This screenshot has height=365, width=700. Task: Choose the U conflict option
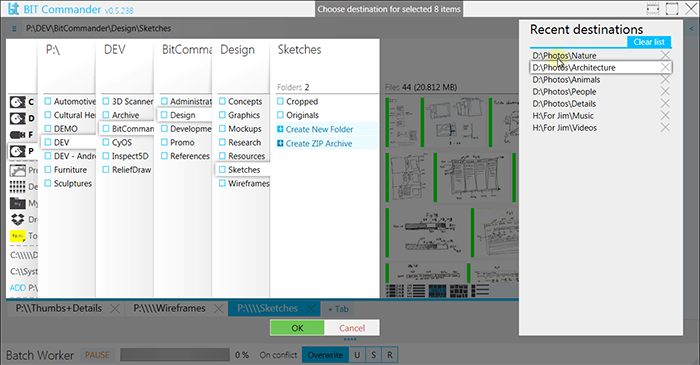(x=357, y=355)
